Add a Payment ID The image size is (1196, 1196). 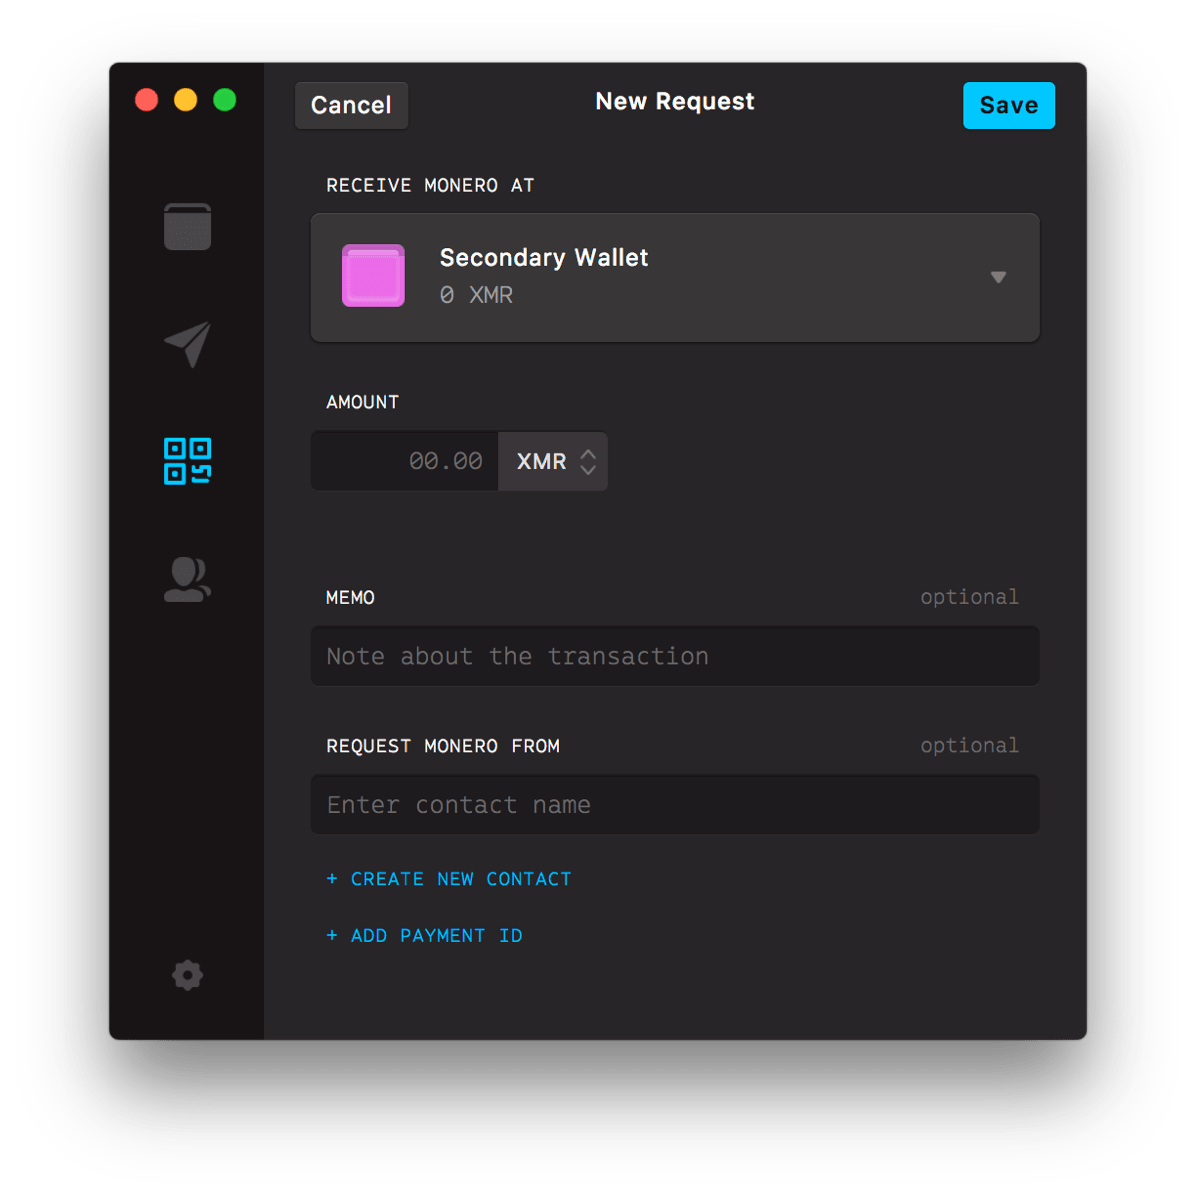click(424, 935)
